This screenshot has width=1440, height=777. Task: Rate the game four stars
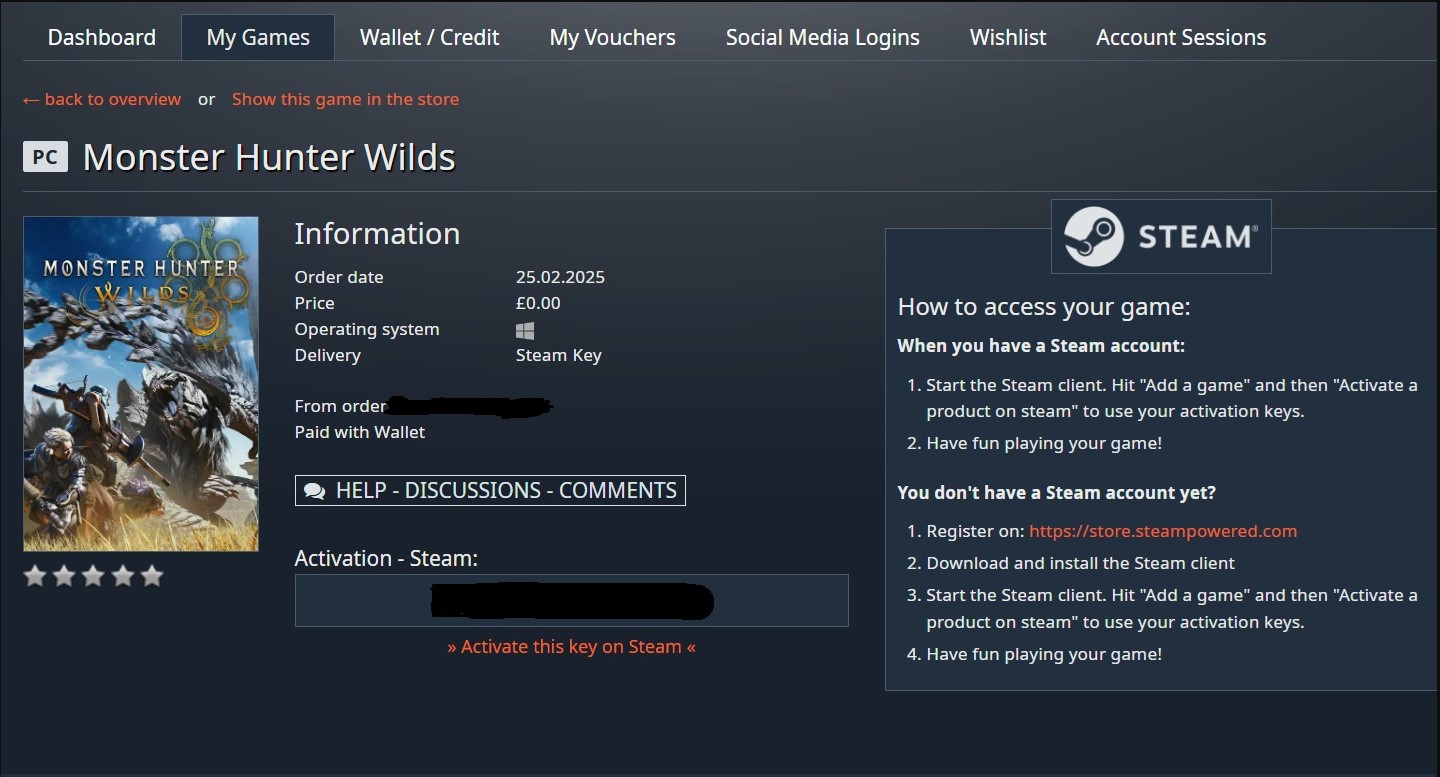122,576
